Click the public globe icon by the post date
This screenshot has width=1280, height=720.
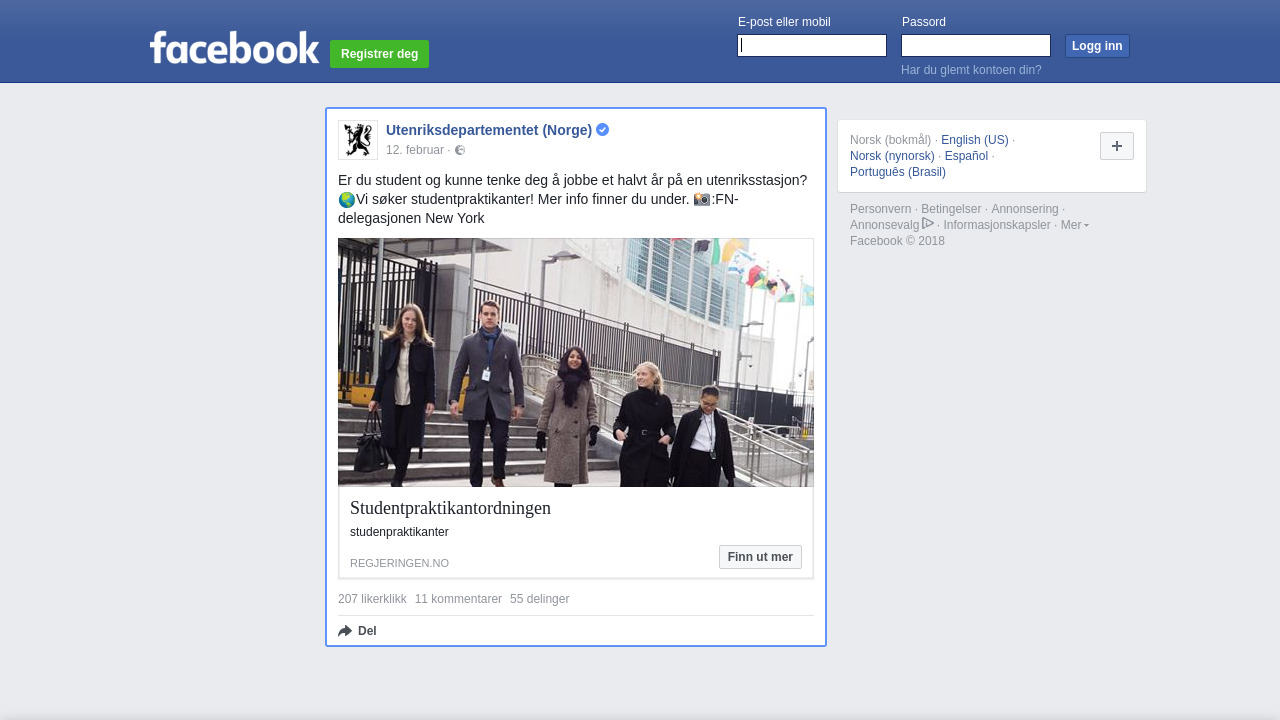[x=460, y=150]
